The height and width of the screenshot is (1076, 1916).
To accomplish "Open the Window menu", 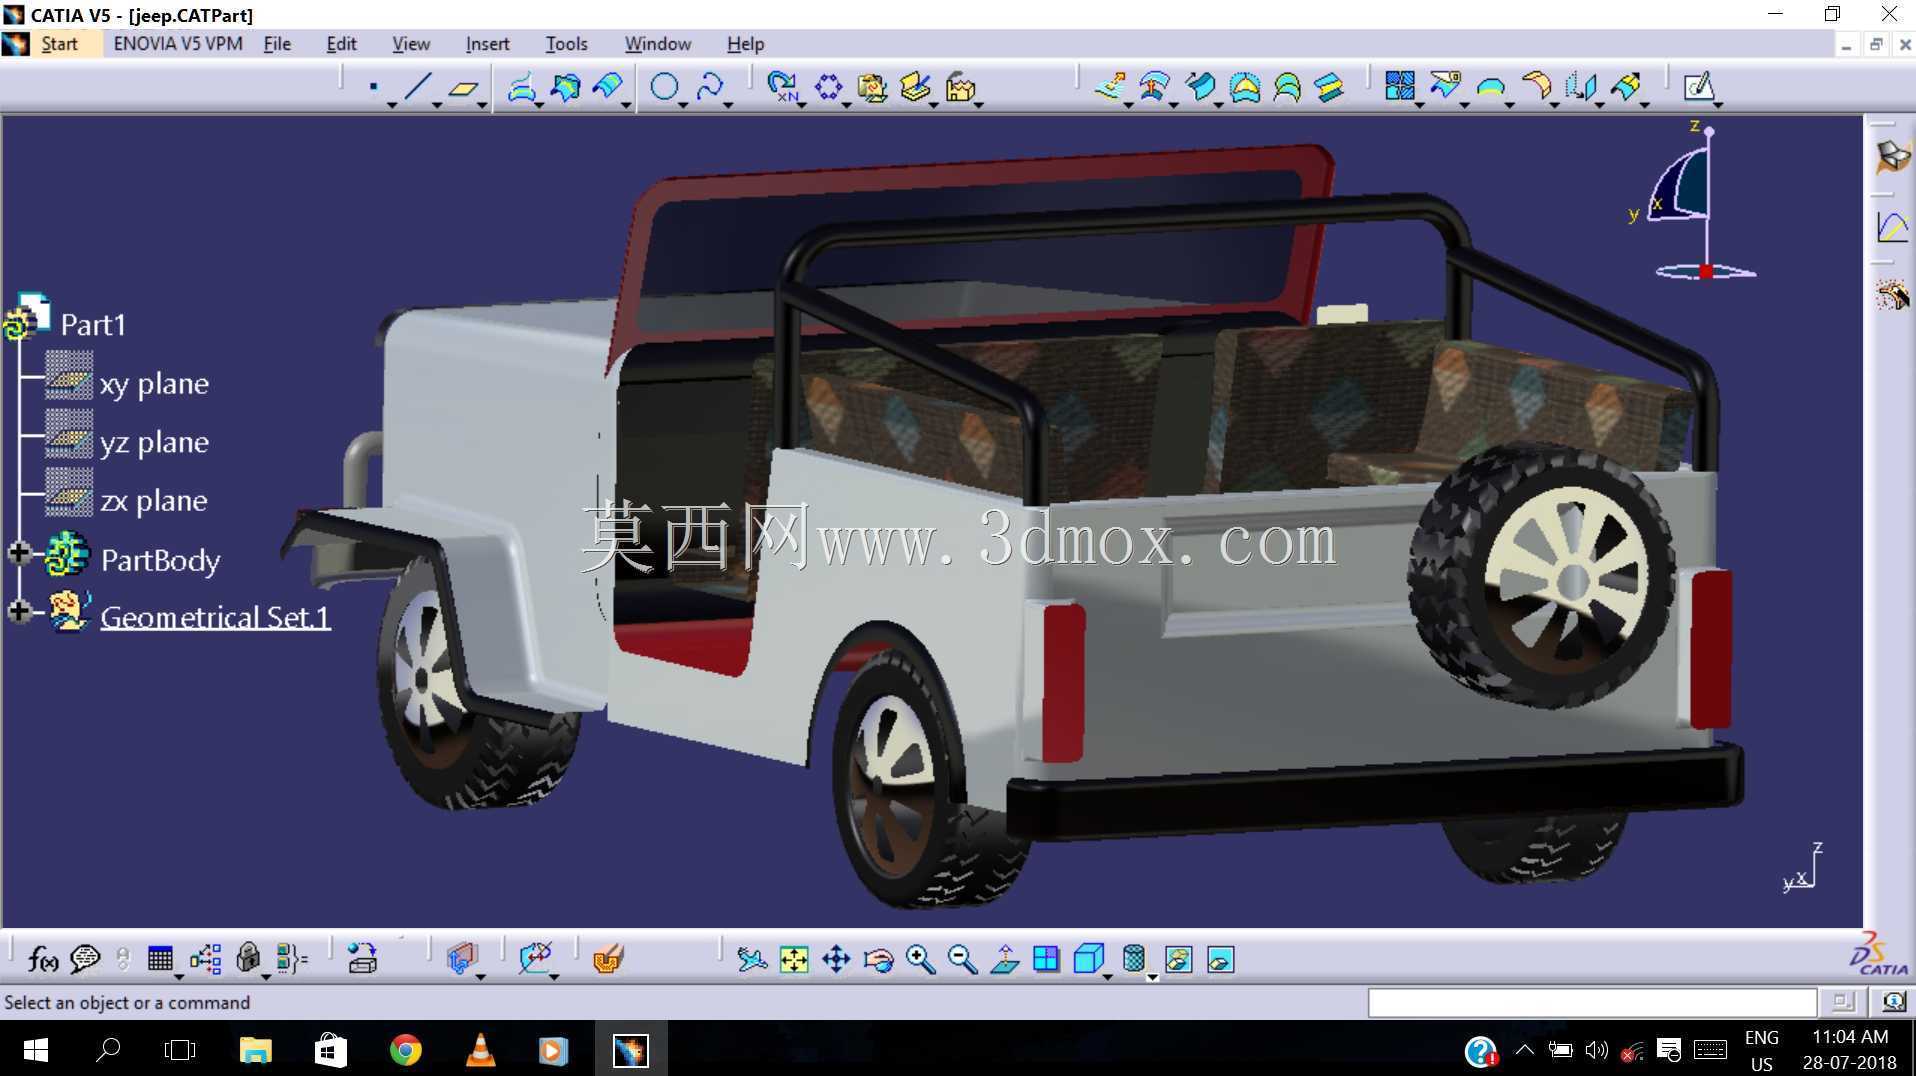I will click(658, 44).
